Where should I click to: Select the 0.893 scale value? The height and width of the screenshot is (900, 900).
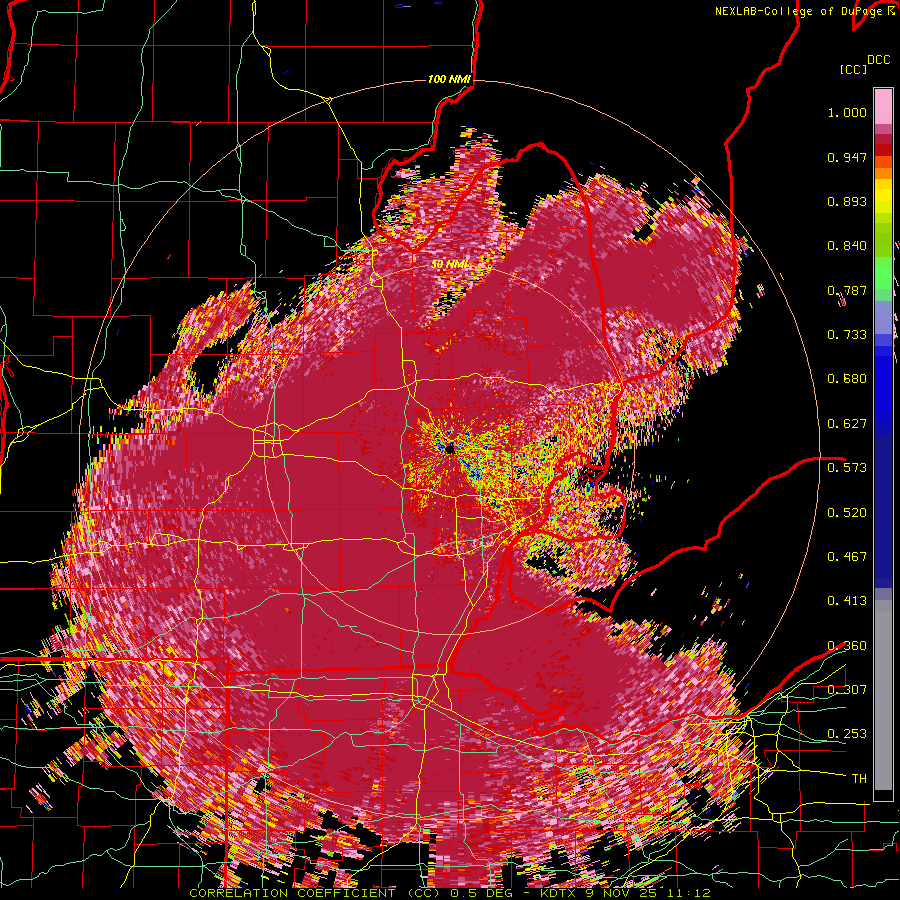tap(847, 201)
